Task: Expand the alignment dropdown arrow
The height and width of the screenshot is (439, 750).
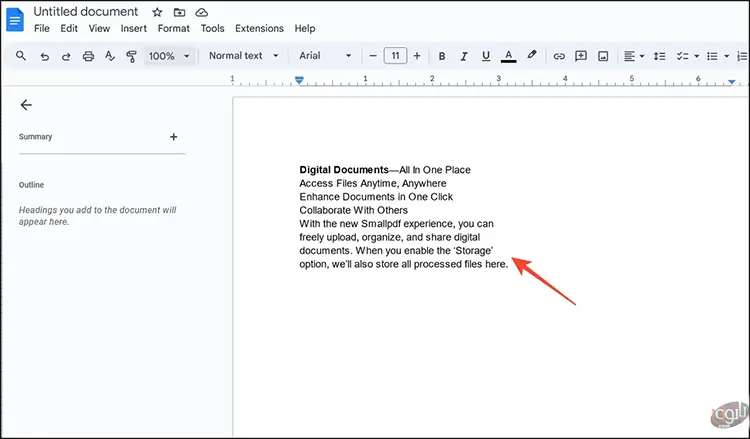Action: [x=642, y=56]
